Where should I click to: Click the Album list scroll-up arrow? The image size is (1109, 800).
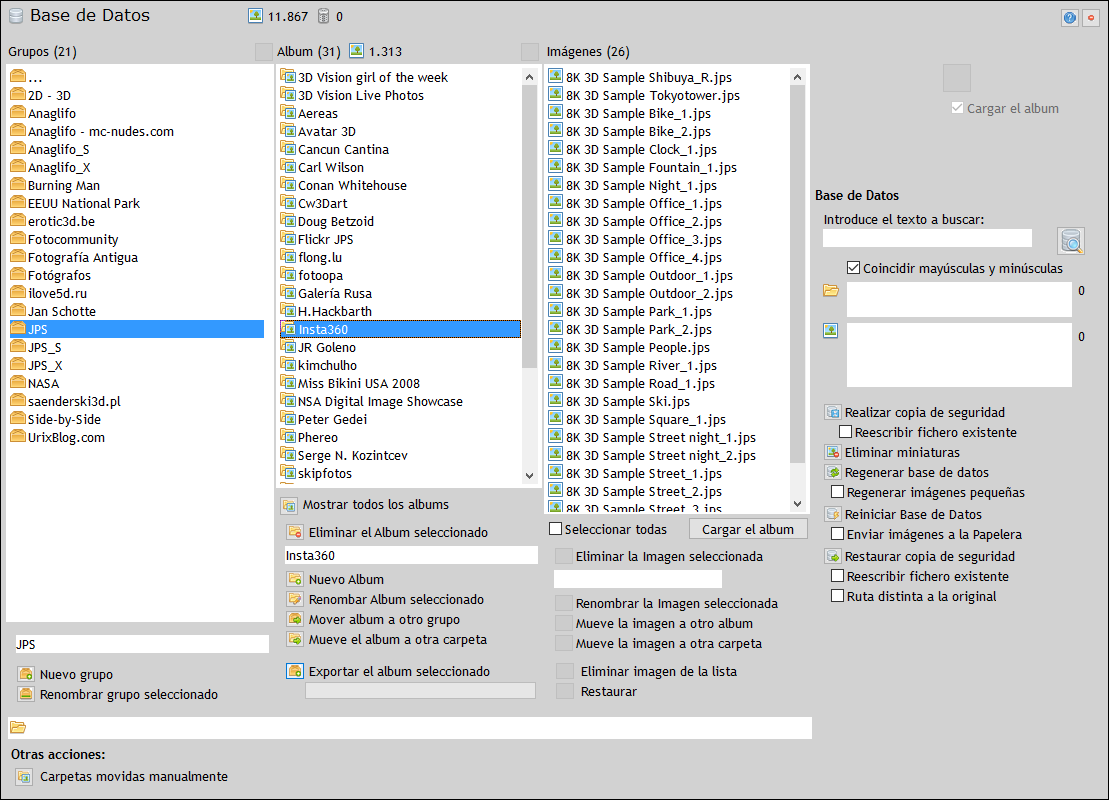[x=530, y=76]
